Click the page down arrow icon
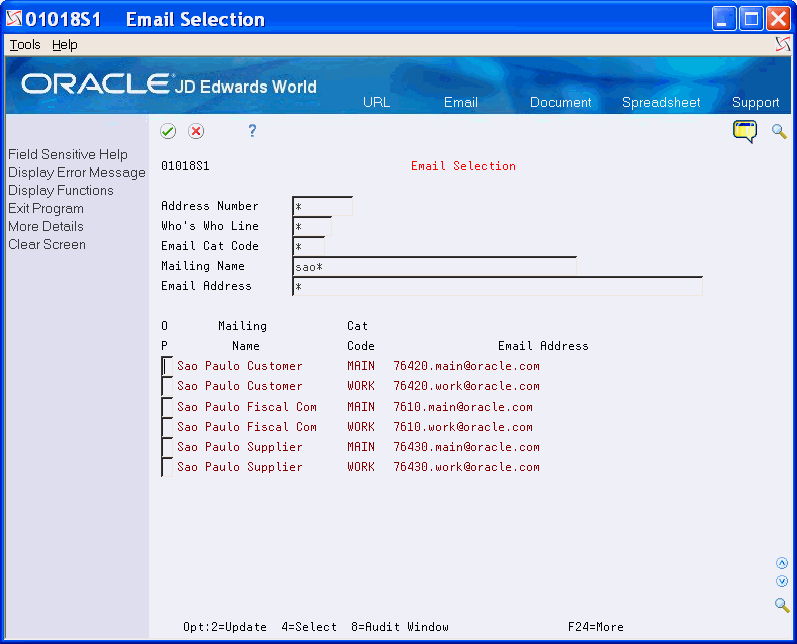Viewport: 797px width, 644px height. pyautogui.click(x=782, y=581)
